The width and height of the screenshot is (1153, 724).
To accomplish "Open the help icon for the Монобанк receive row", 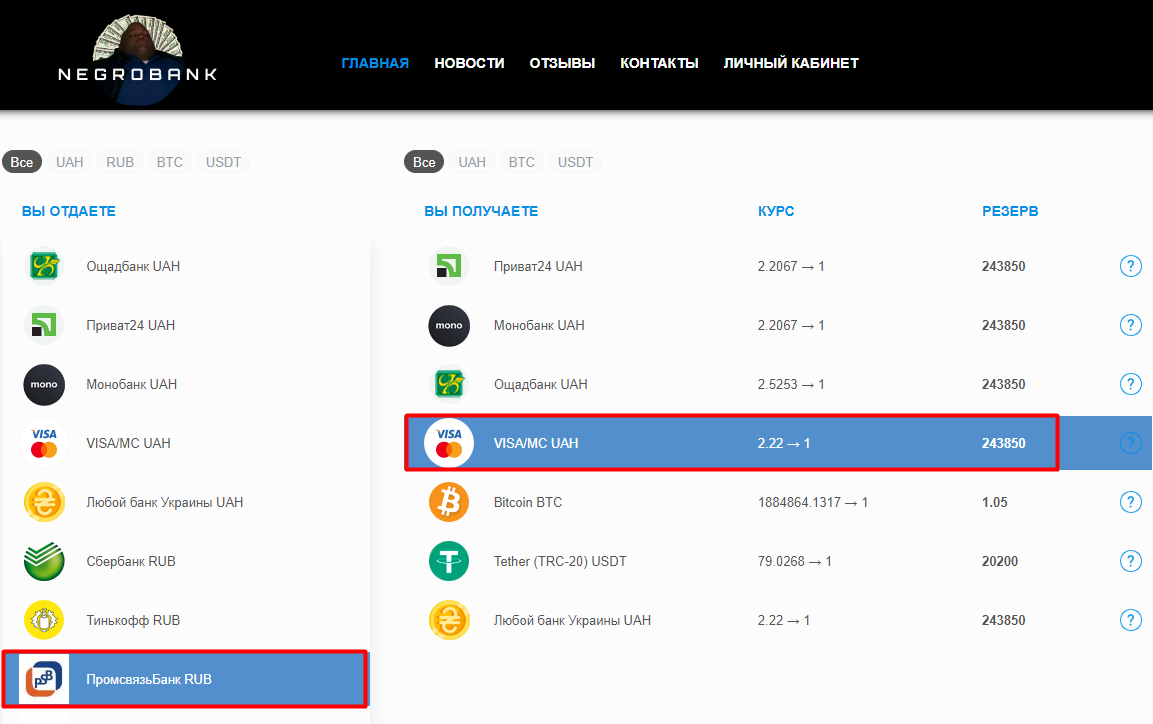I will [x=1130, y=325].
